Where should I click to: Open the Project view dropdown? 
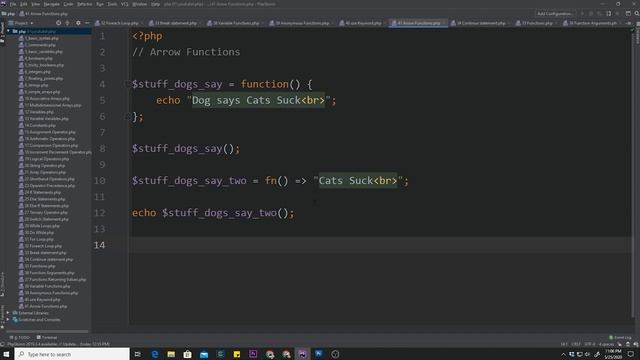(x=21, y=23)
